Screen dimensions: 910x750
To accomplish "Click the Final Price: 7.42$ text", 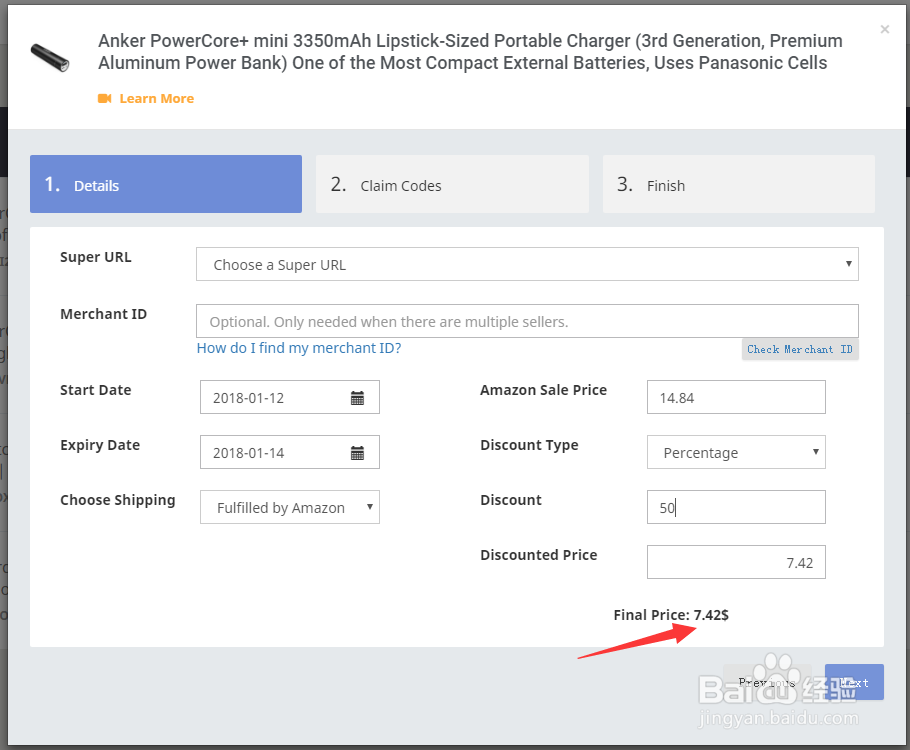I will pos(671,615).
